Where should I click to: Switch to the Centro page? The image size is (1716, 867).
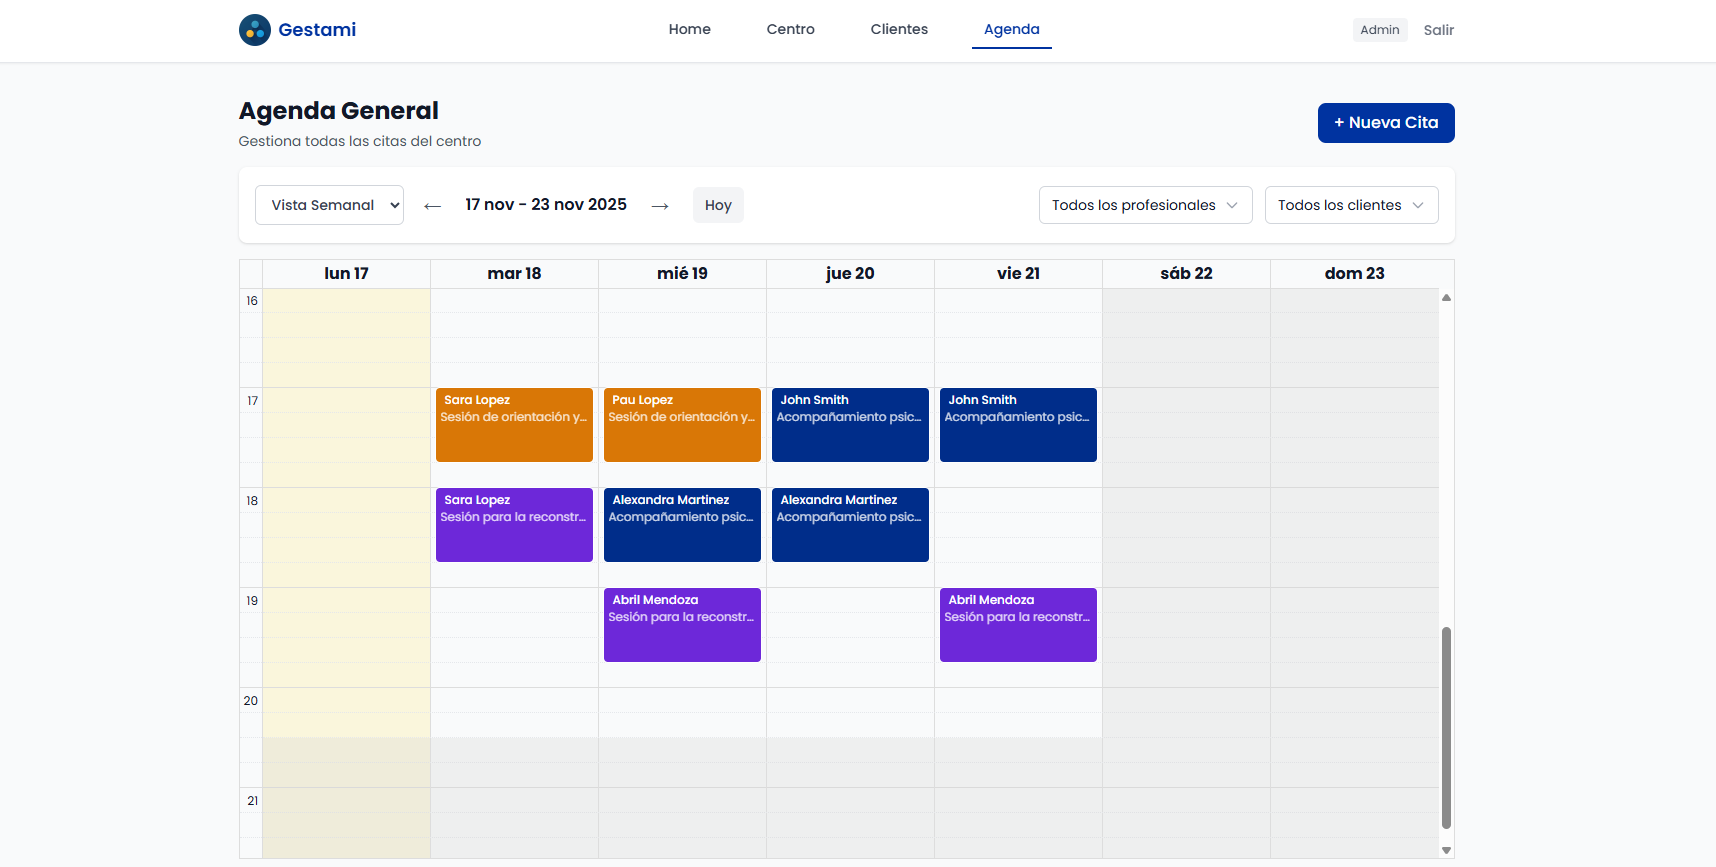(790, 29)
